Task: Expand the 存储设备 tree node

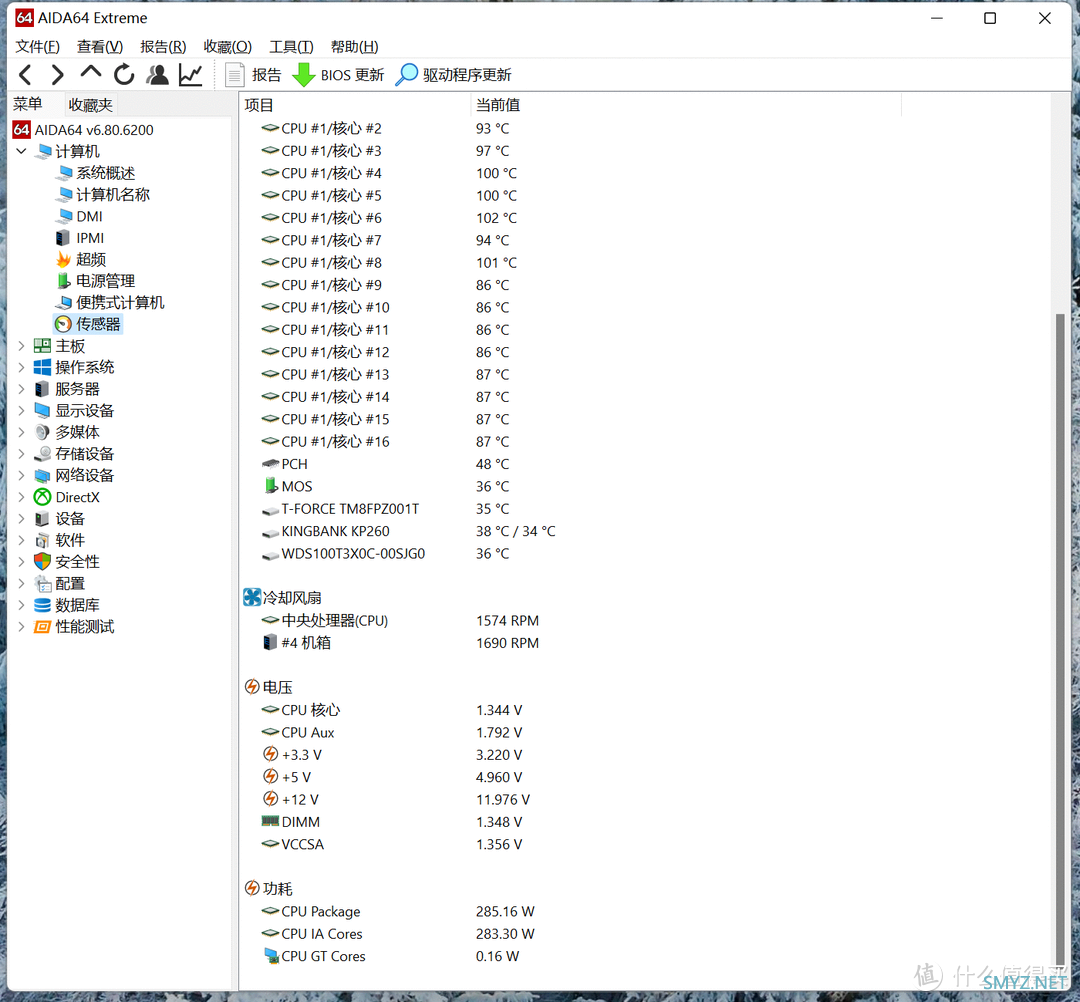Action: pyautogui.click(x=21, y=454)
